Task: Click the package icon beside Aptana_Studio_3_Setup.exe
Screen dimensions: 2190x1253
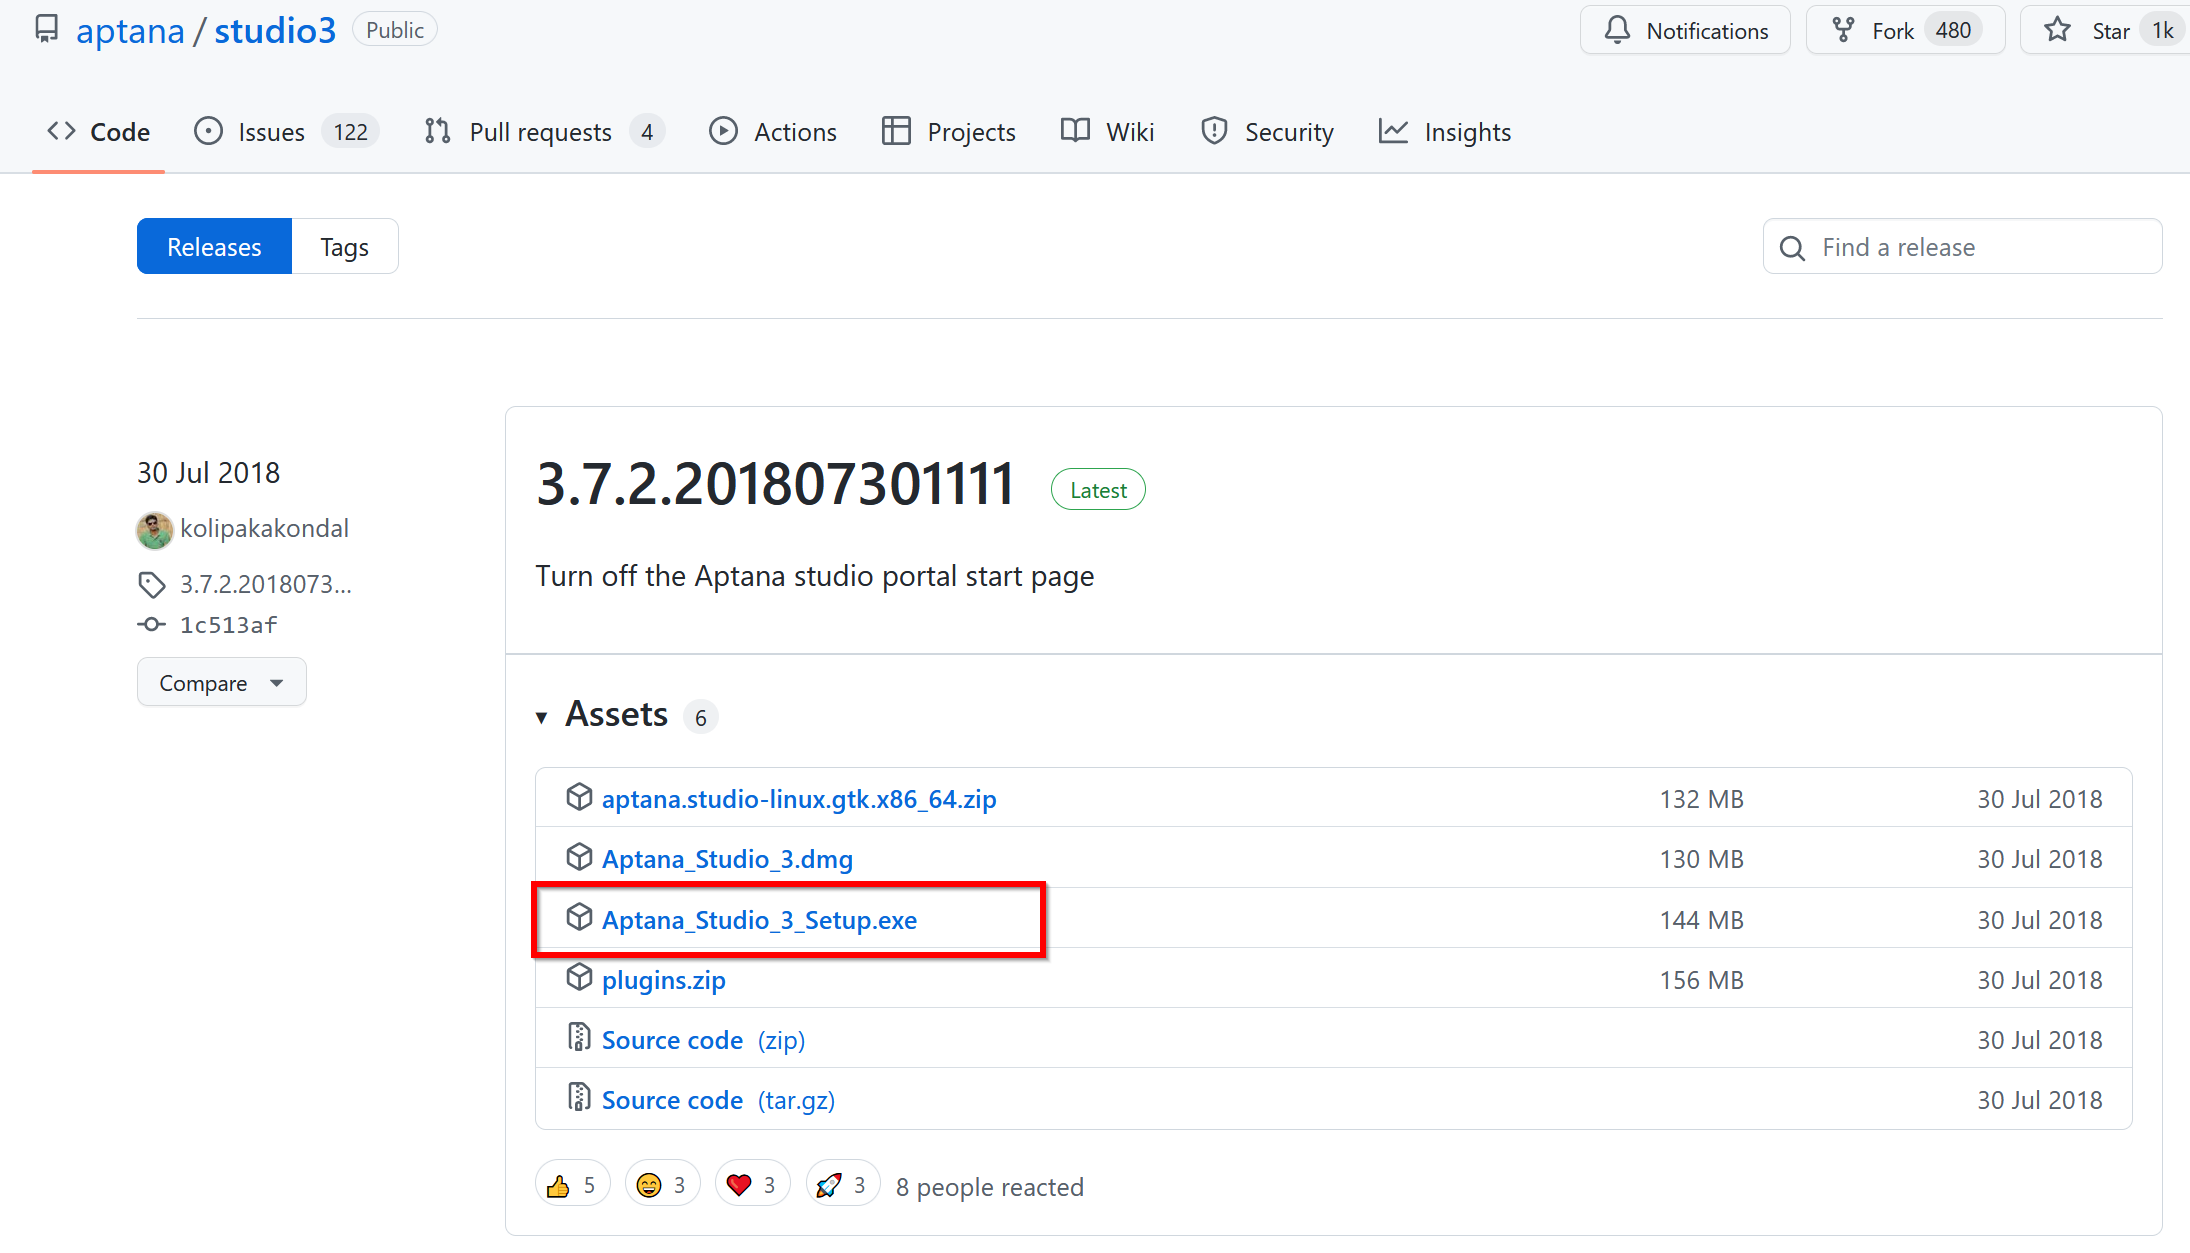Action: click(x=579, y=918)
